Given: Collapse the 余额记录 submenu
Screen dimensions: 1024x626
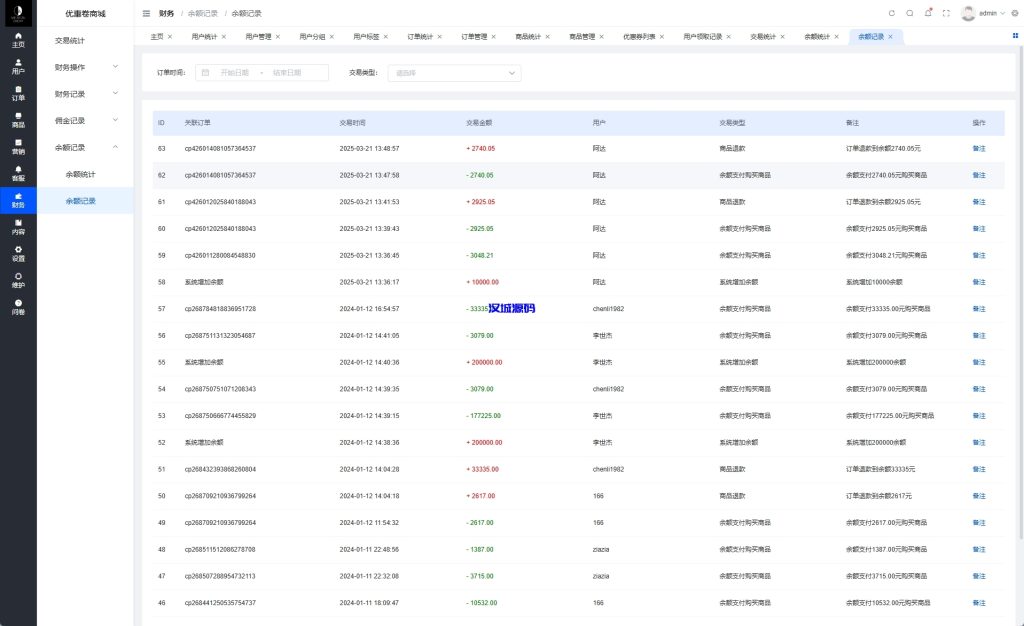Looking at the screenshot, I should point(85,148).
